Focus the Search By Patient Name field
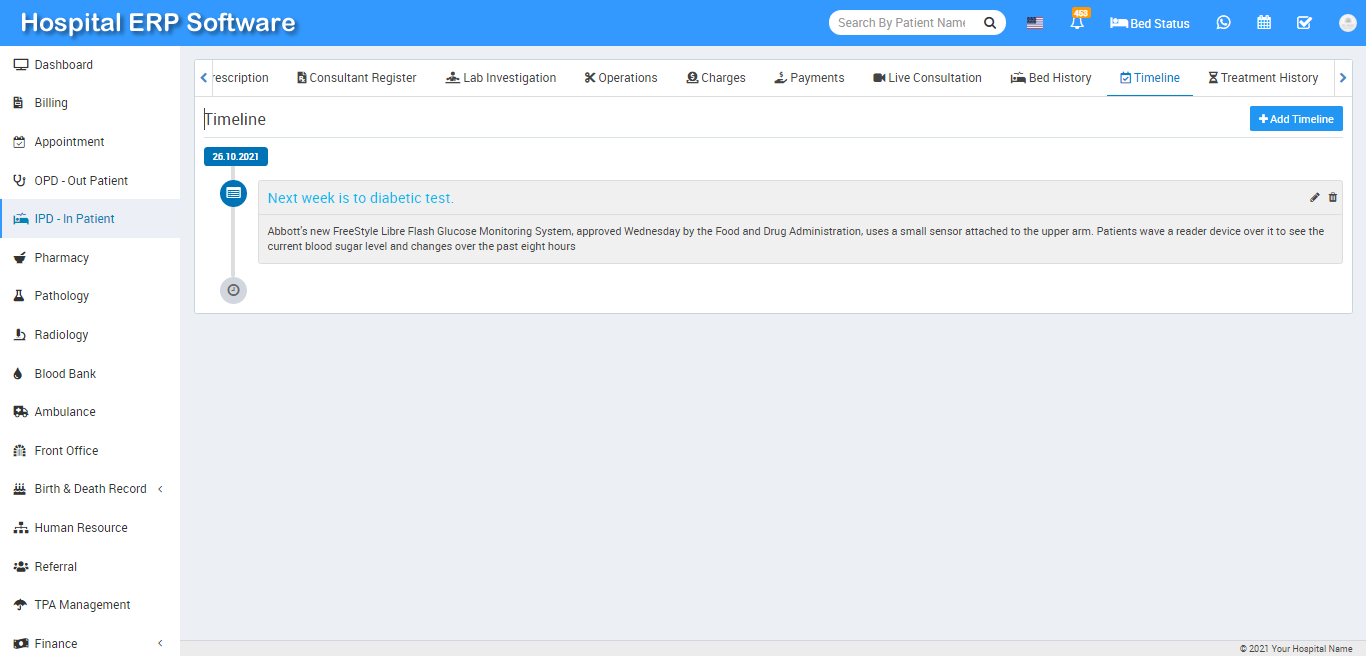Image resolution: width=1366 pixels, height=657 pixels. [x=902, y=23]
